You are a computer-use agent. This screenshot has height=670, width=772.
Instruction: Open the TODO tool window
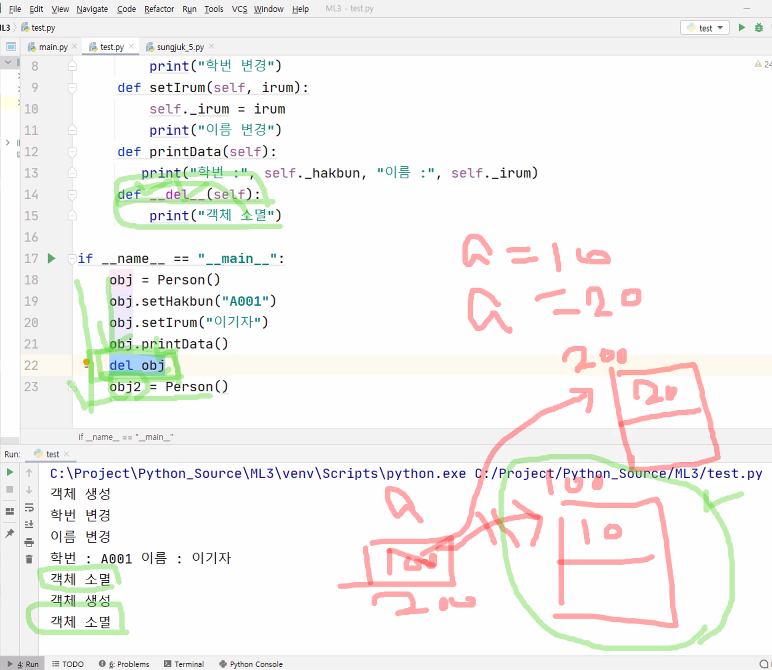tap(68, 664)
